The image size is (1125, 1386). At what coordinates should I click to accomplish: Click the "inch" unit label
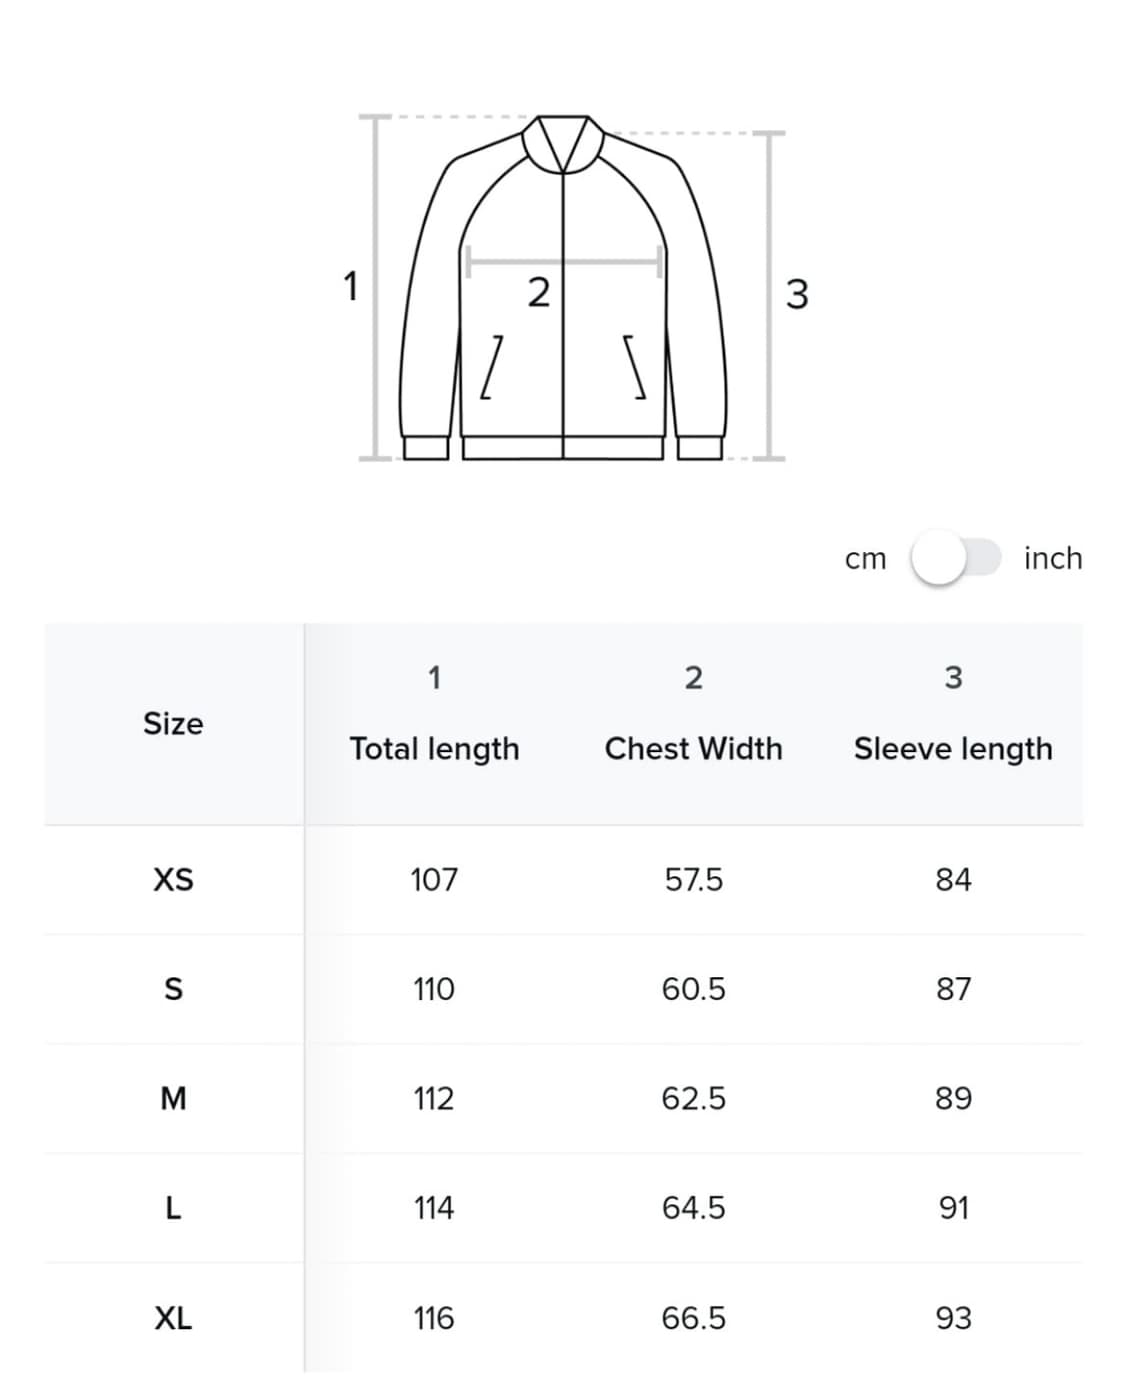point(1052,558)
